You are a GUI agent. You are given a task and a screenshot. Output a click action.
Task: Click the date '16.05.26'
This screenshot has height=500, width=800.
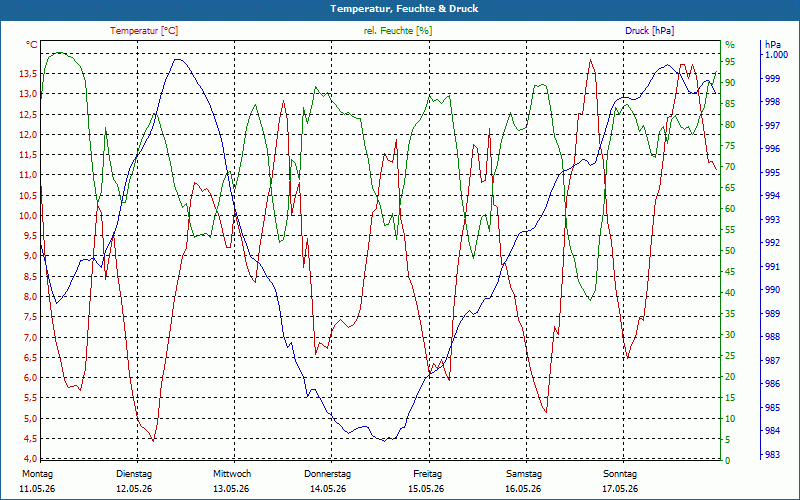coord(523,489)
